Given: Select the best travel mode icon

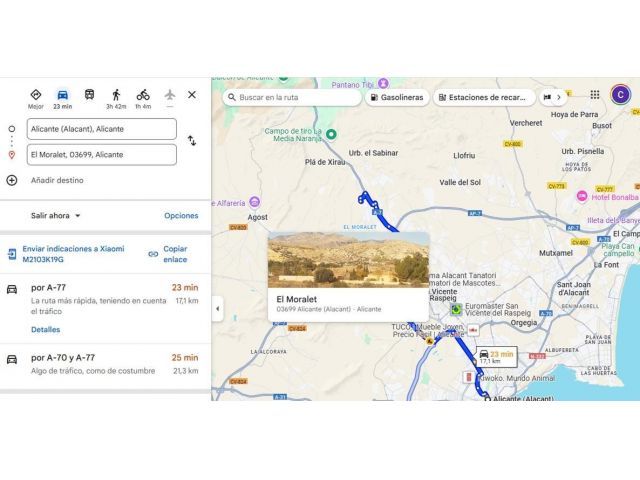Looking at the screenshot, I should tap(36, 95).
